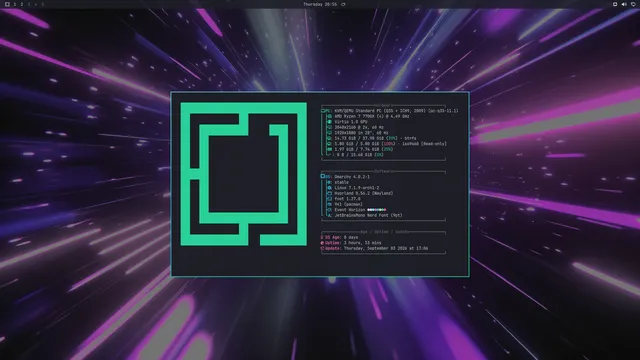Click the terminal icon beside foot 1.27.6
The width and height of the screenshot is (640, 360).
point(329,199)
